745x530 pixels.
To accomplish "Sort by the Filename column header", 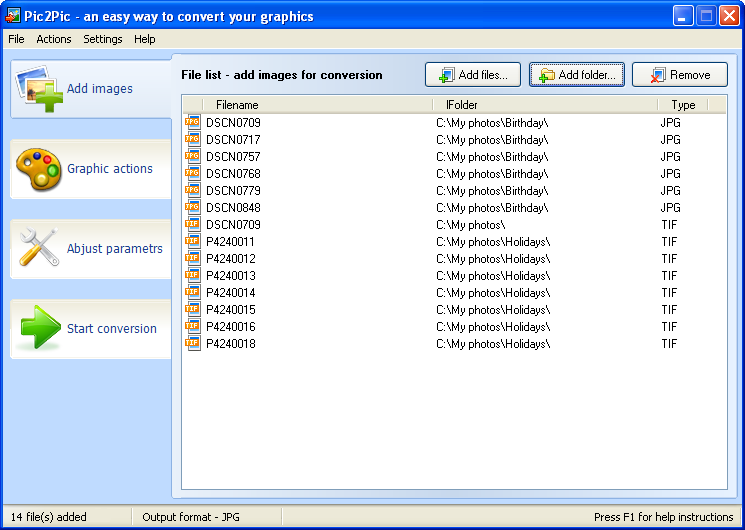I will tap(317, 105).
